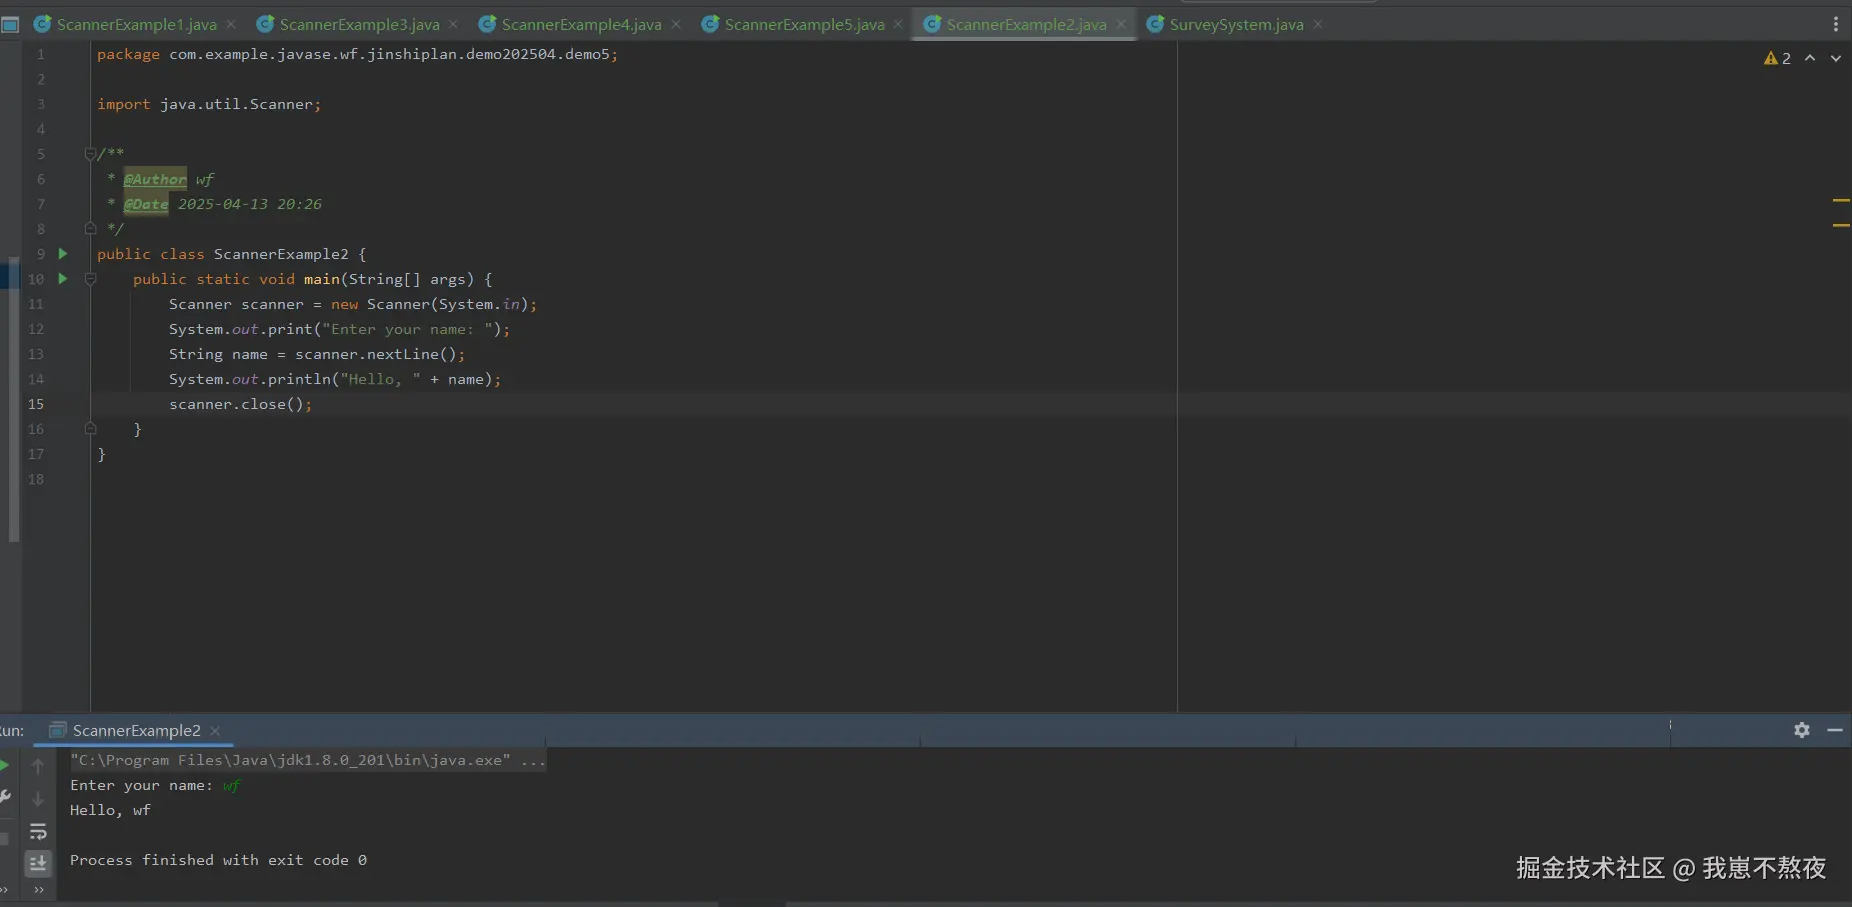This screenshot has height=907, width=1852.
Task: Click the @Author tag in Javadoc
Action: (155, 179)
